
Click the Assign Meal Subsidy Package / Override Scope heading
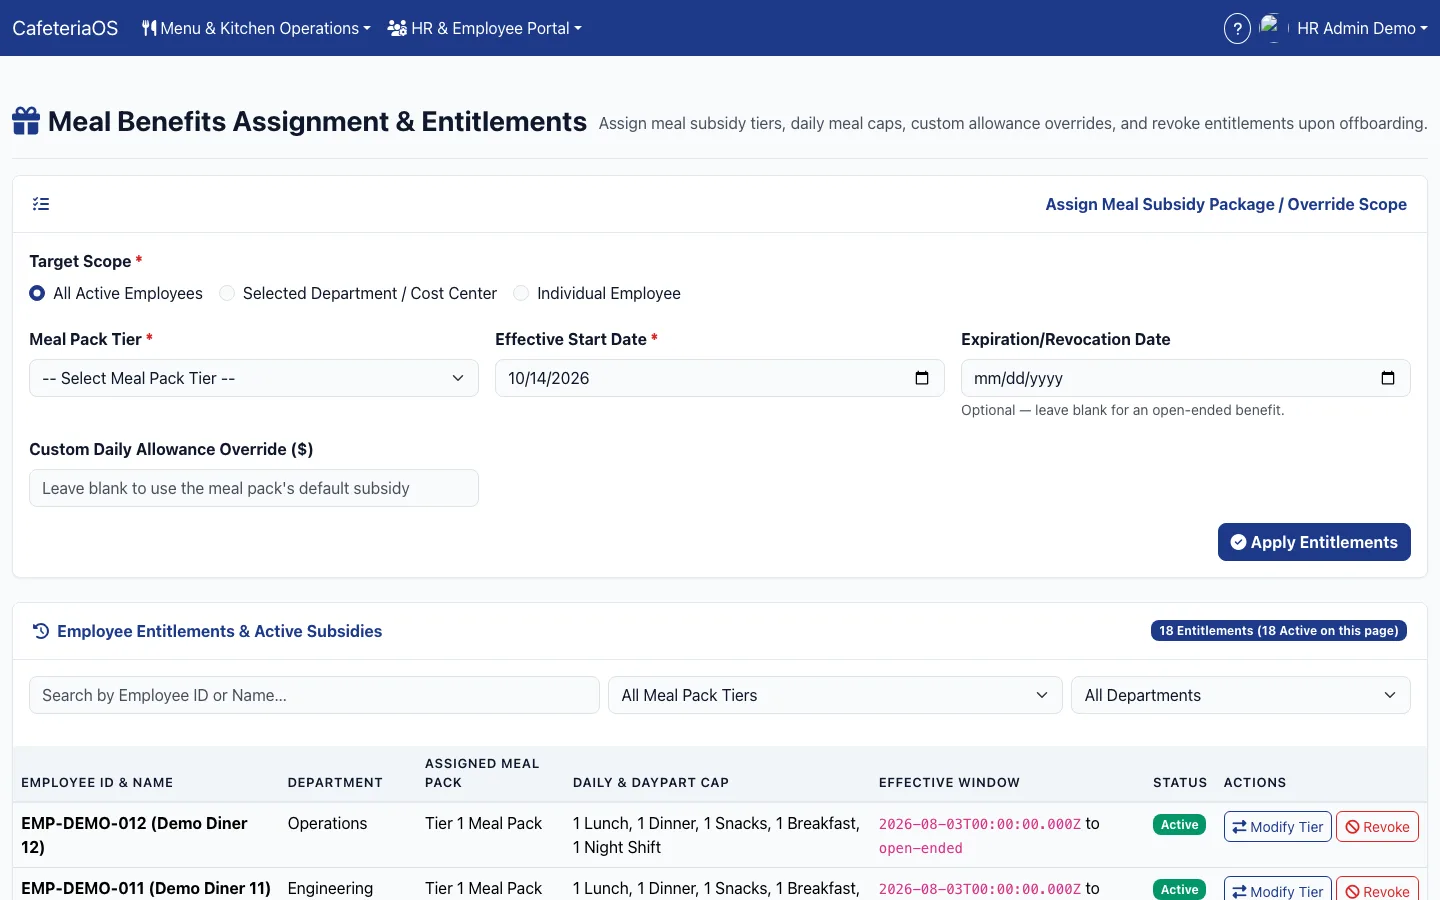coord(1226,204)
